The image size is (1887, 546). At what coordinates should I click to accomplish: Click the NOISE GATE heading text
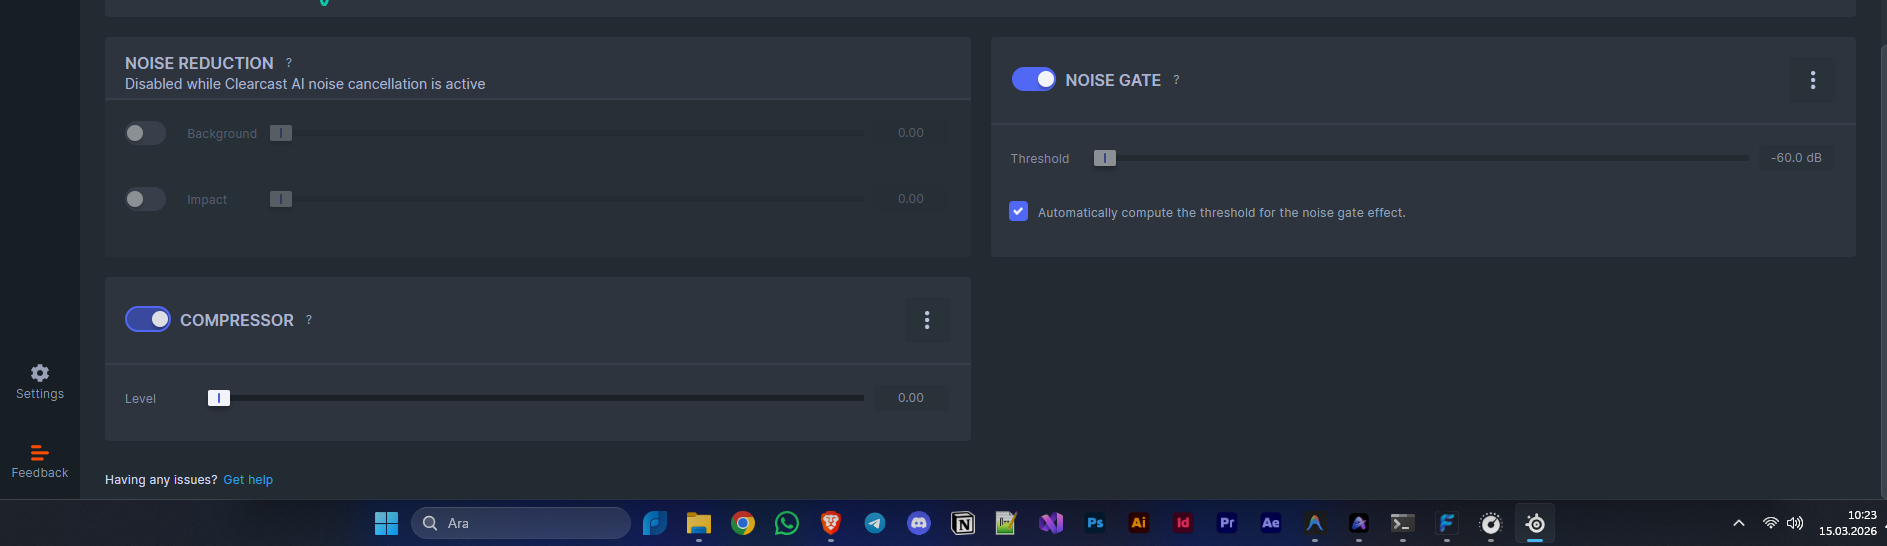click(1113, 80)
